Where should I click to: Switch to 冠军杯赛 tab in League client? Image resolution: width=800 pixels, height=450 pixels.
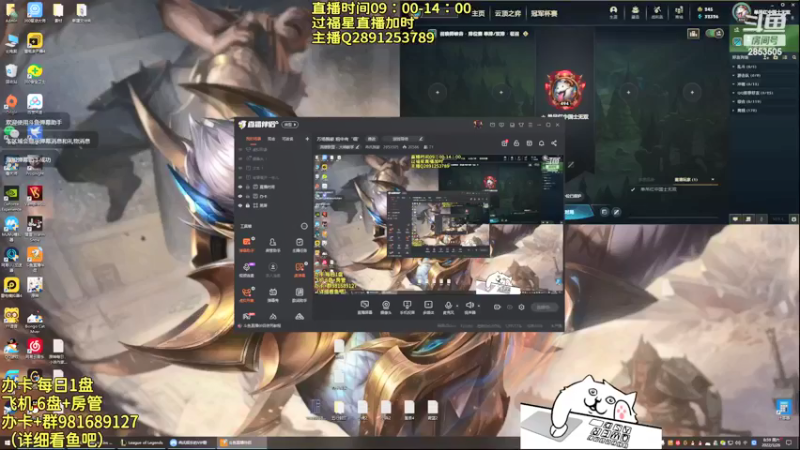tap(544, 13)
